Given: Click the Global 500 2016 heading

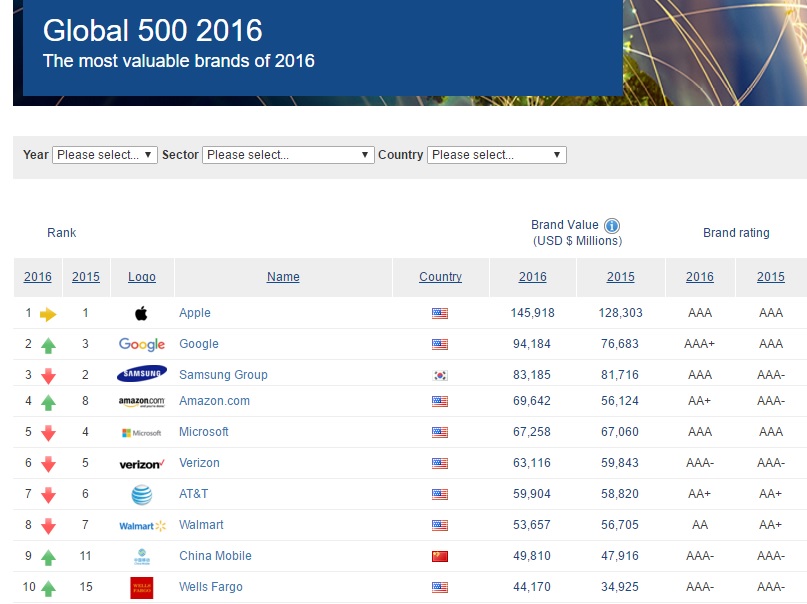Looking at the screenshot, I should (x=152, y=30).
